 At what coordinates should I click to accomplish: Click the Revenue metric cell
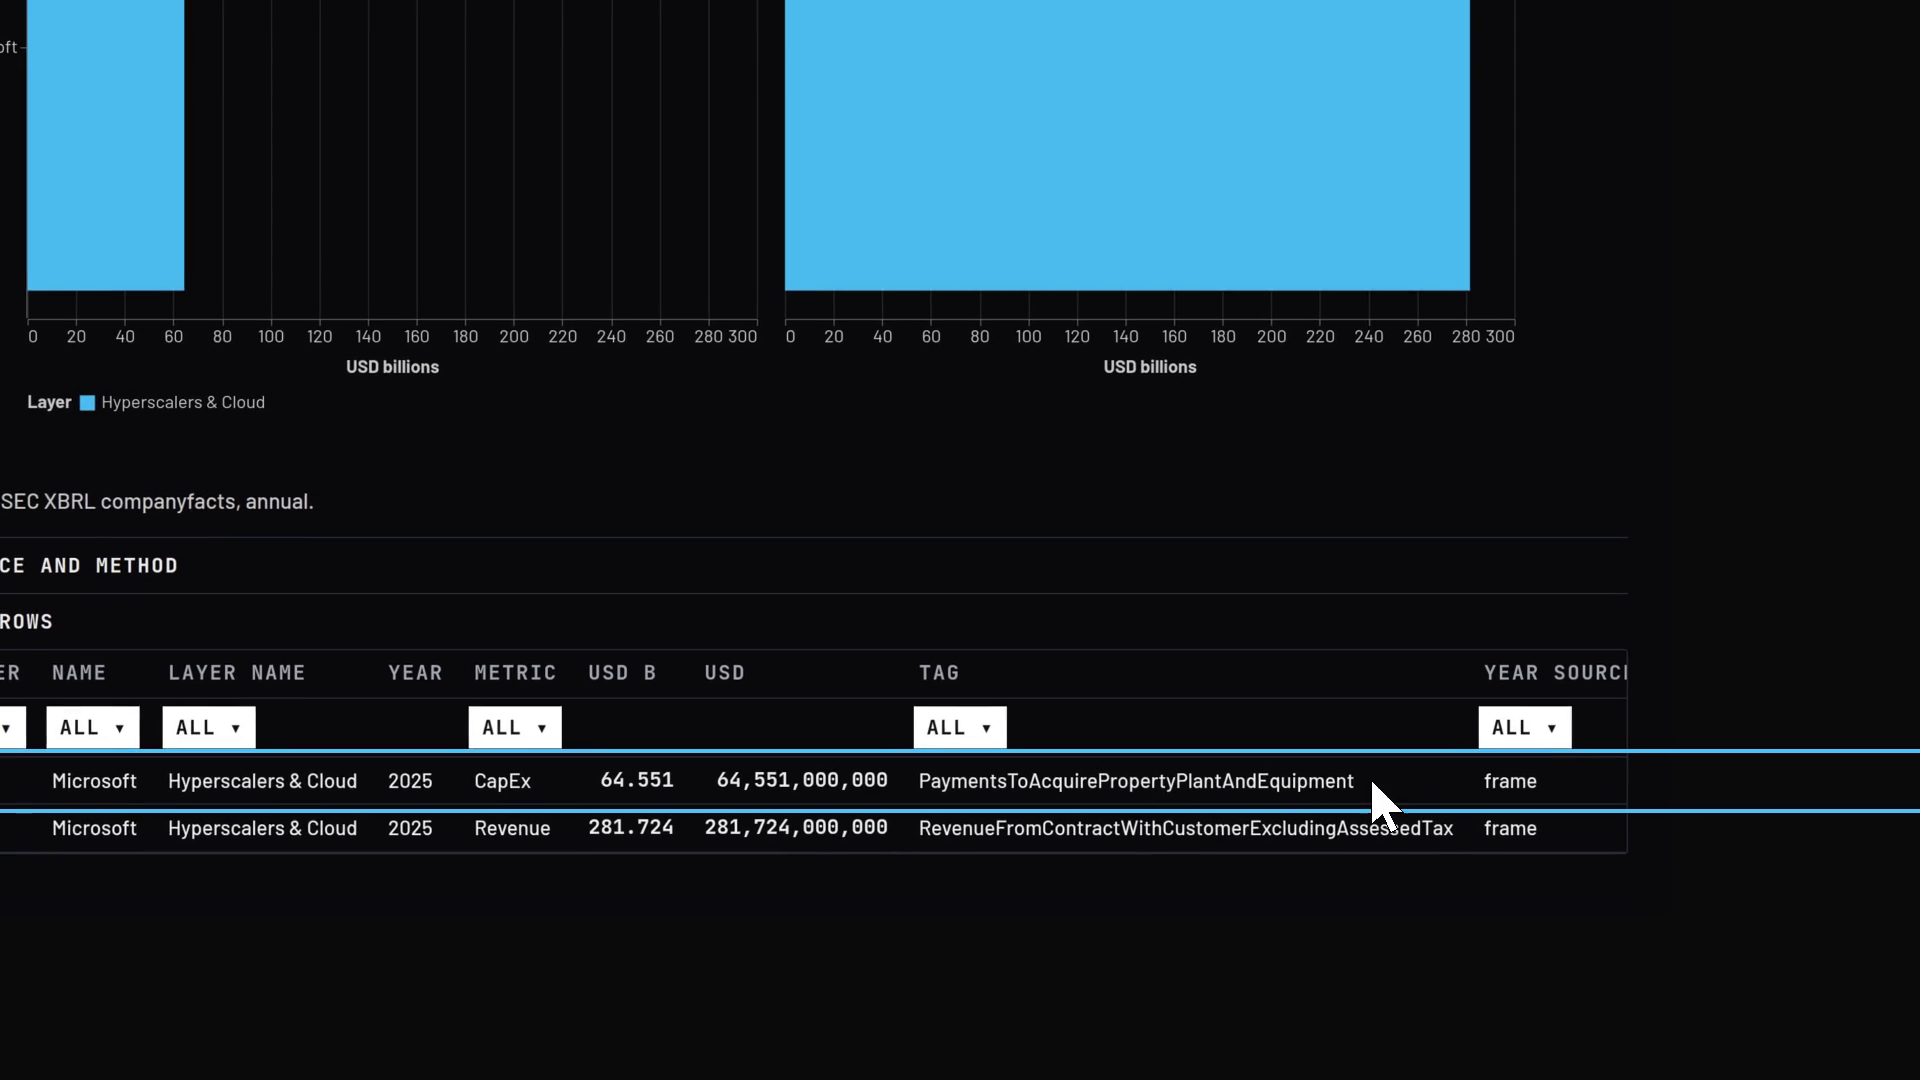tap(512, 828)
